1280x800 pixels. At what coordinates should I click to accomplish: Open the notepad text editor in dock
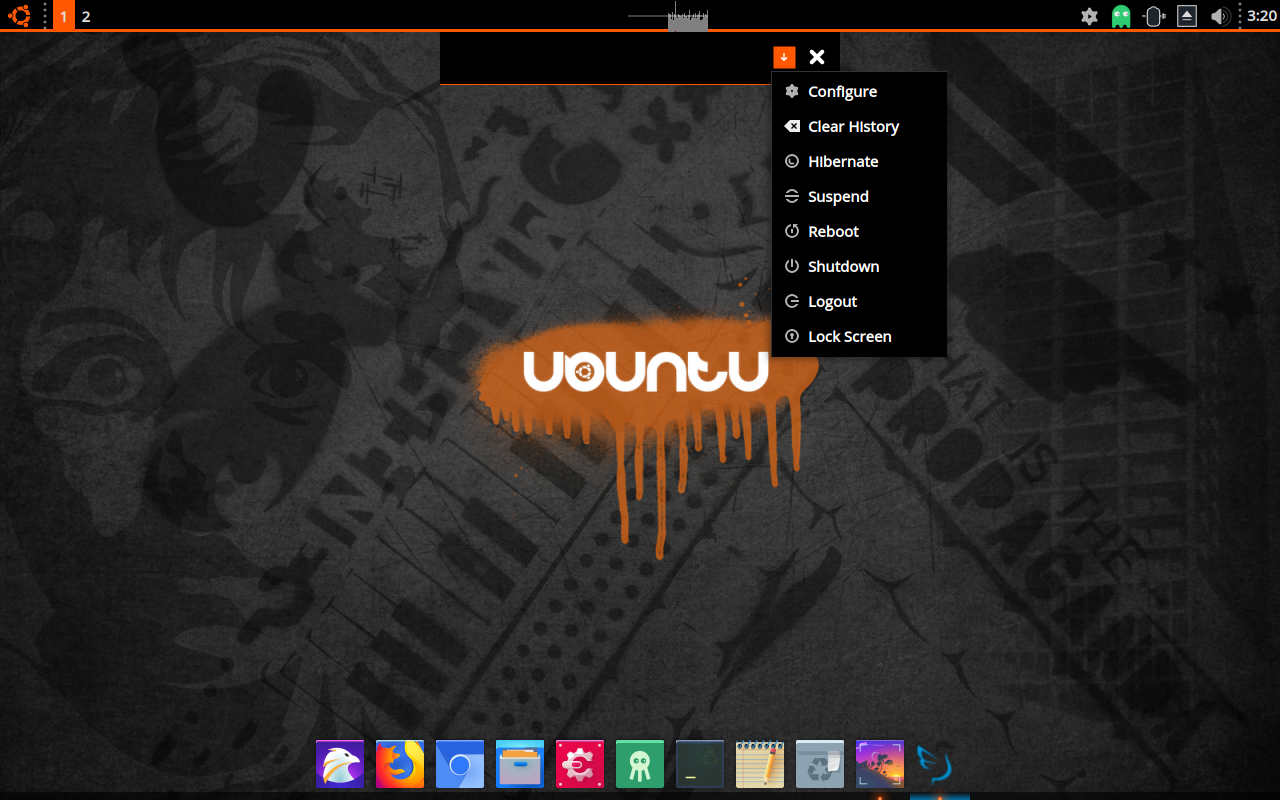(760, 764)
